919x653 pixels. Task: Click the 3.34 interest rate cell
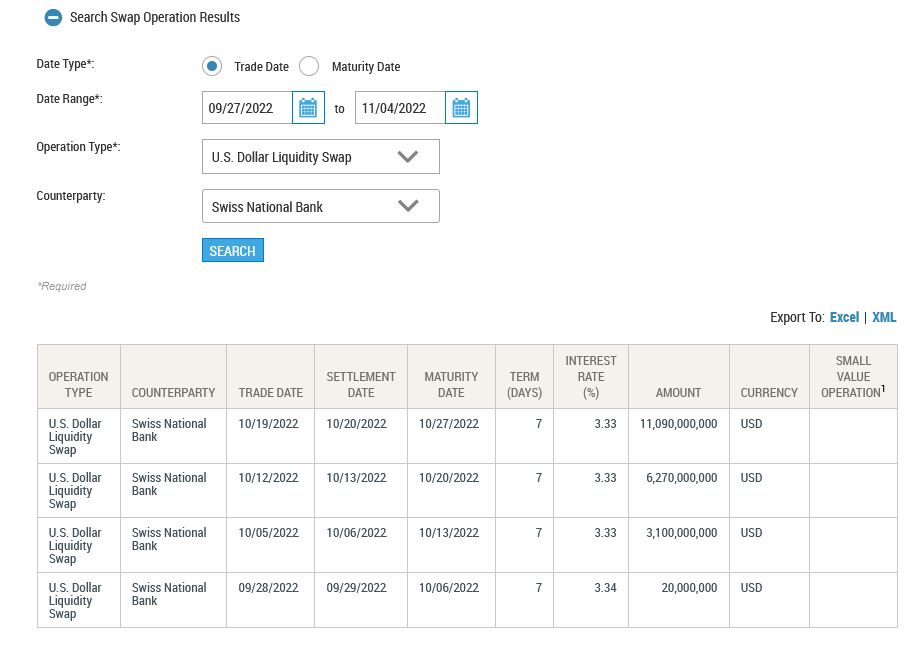(x=605, y=588)
